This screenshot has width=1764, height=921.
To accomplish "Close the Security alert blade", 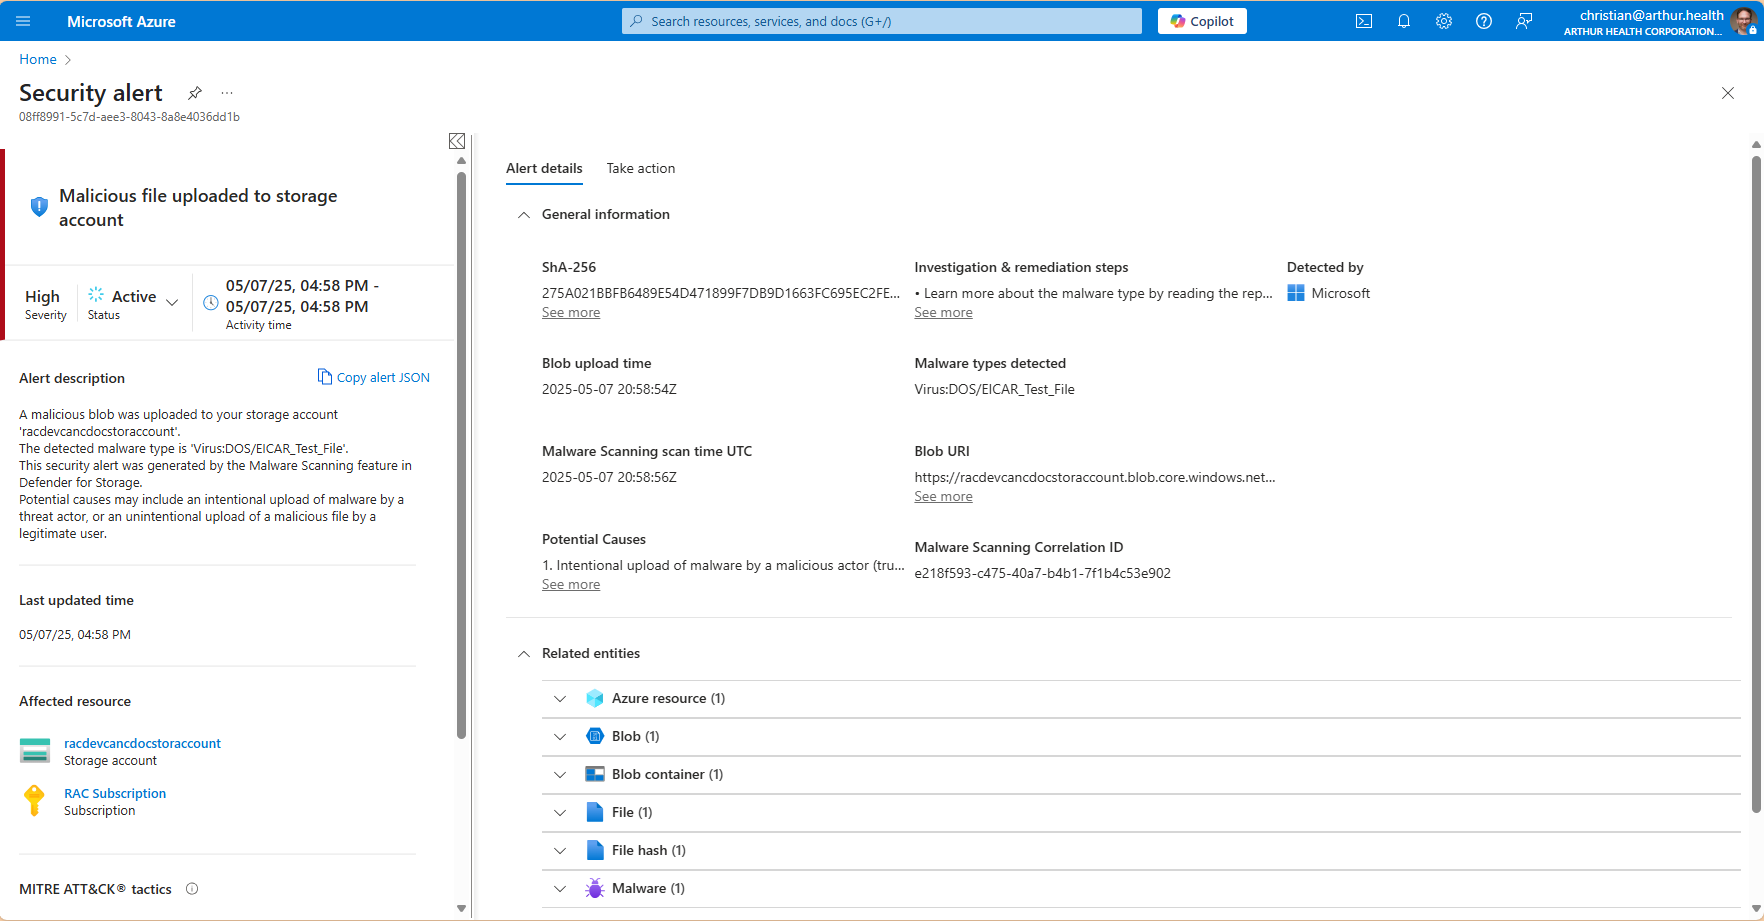I will [1728, 93].
